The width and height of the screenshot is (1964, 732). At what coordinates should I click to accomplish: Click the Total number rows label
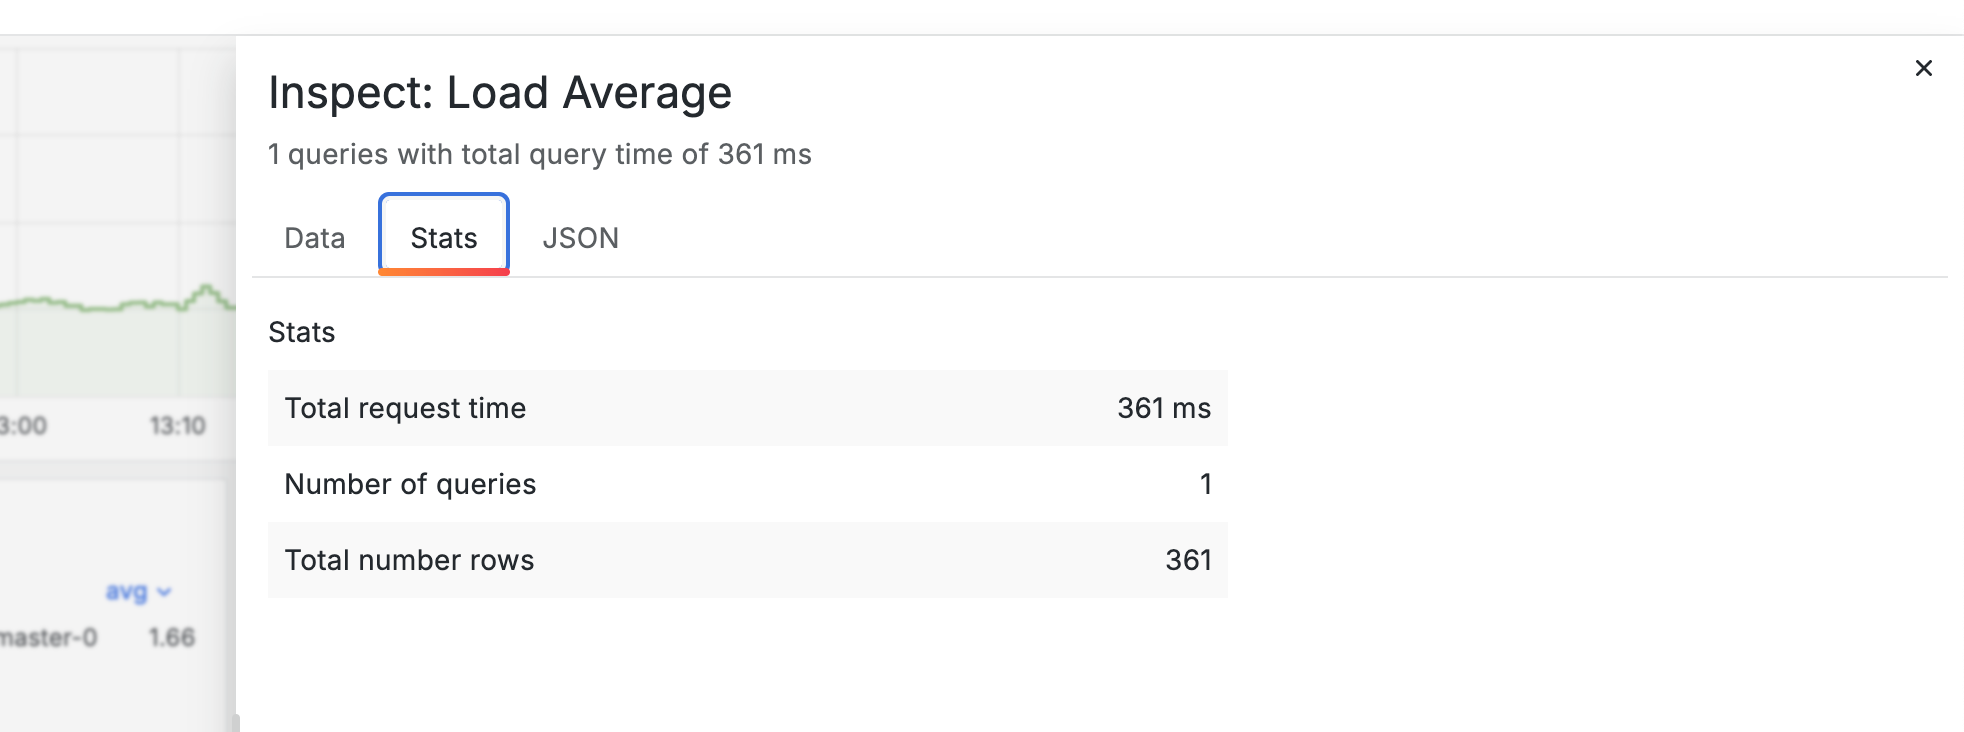pyautogui.click(x=409, y=560)
